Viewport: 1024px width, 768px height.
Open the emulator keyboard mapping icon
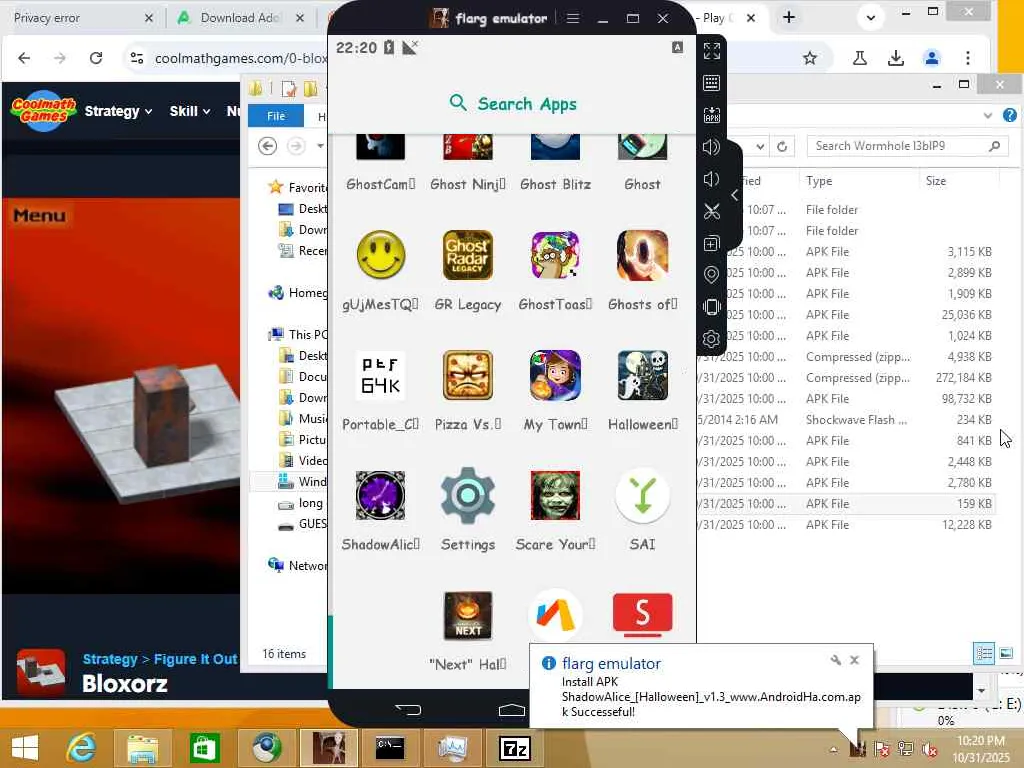(x=712, y=83)
